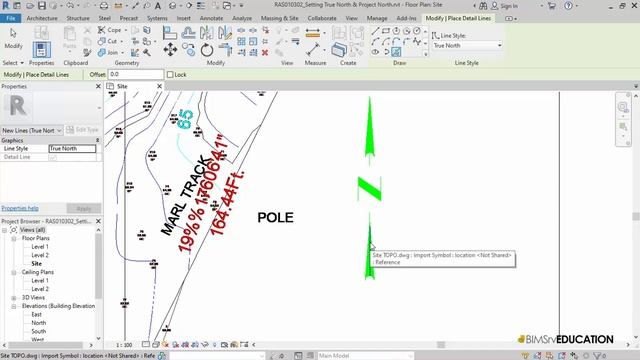Open the Join dropdown arrow
The width and height of the screenshot is (640, 360).
122,53
